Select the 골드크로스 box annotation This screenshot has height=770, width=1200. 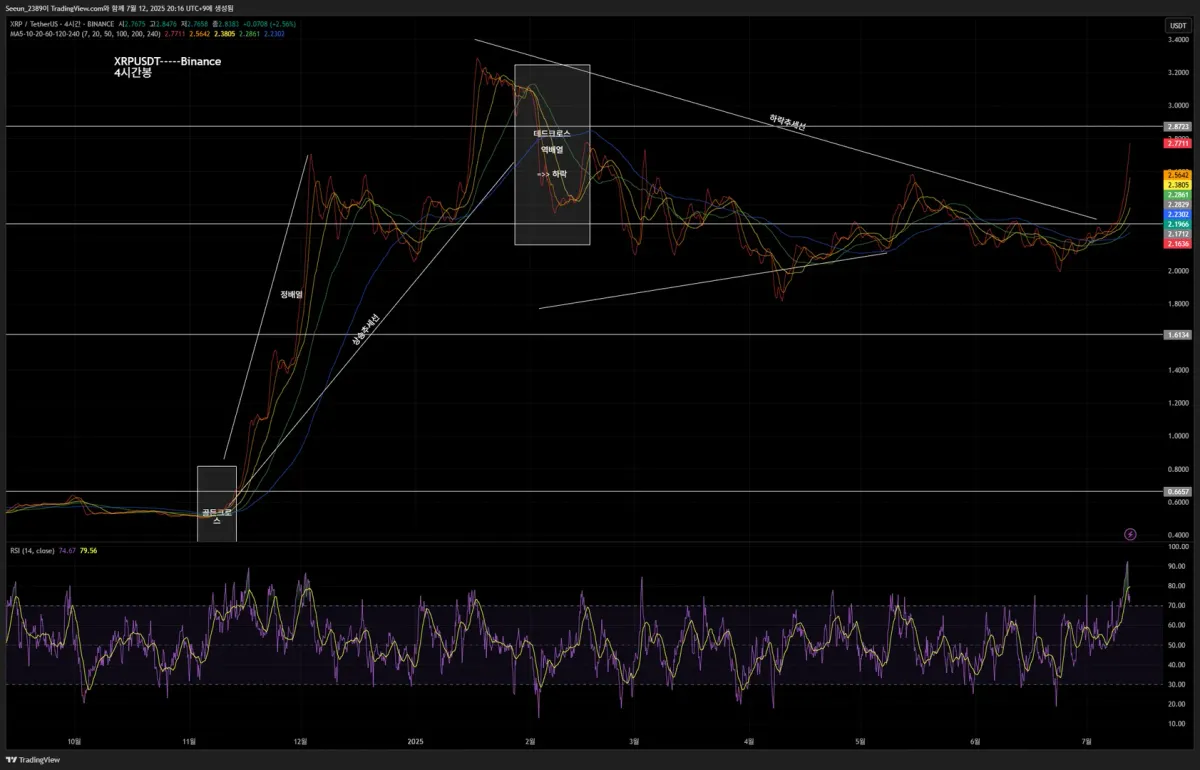tap(217, 504)
